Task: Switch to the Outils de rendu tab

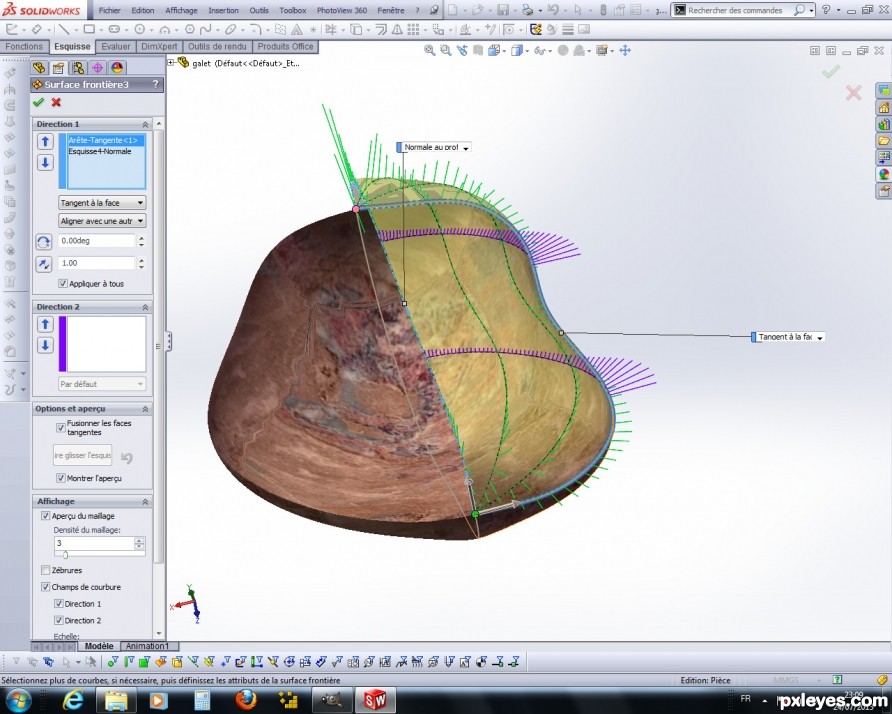Action: tap(217, 47)
